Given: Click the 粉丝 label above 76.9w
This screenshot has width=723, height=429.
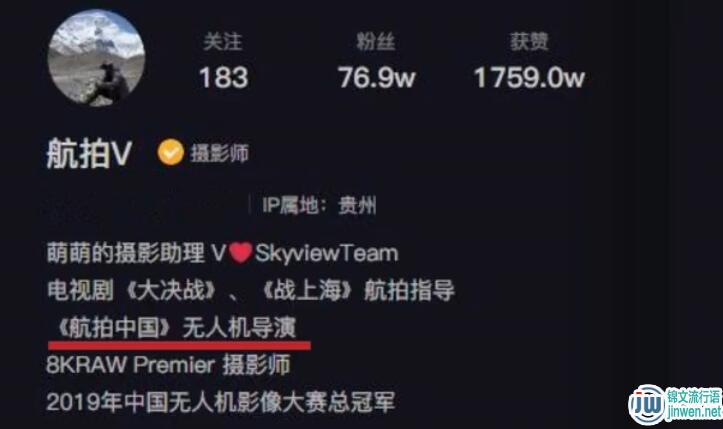Looking at the screenshot, I should (376, 42).
